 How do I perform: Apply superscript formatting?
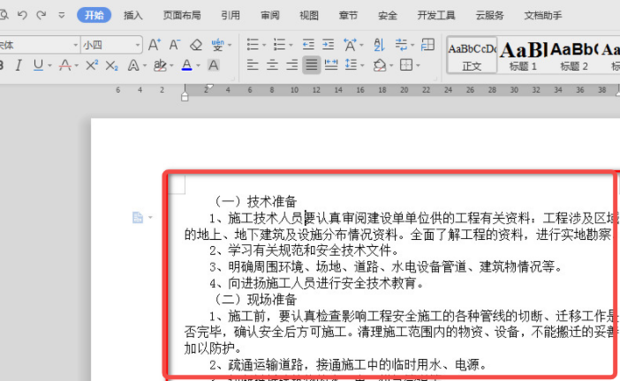(x=92, y=65)
